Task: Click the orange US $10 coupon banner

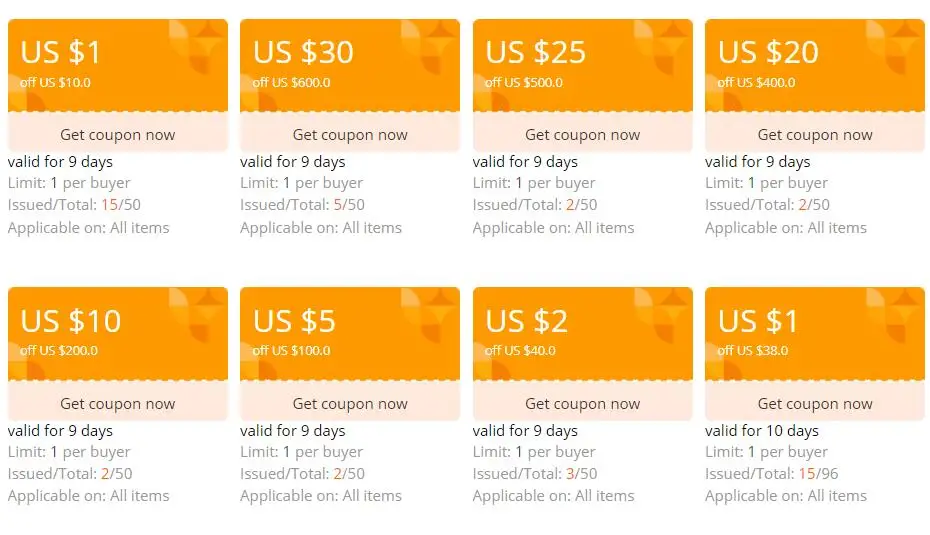Action: (x=117, y=334)
